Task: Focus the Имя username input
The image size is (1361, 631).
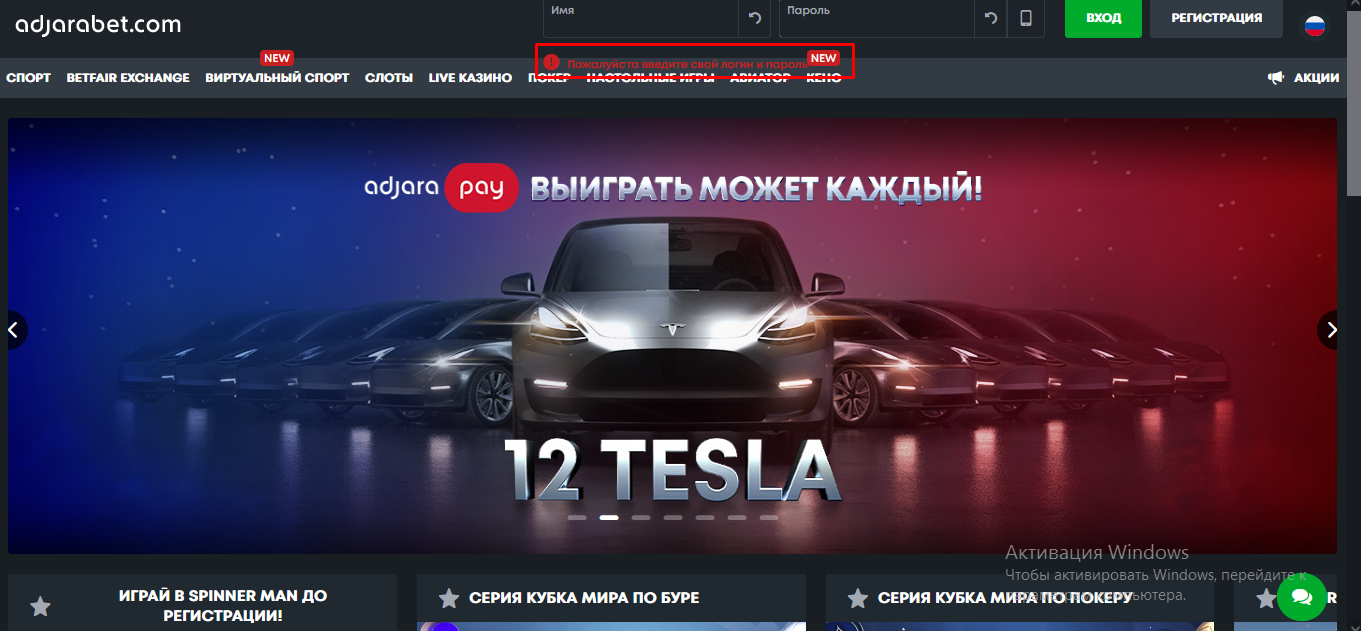Action: point(641,18)
